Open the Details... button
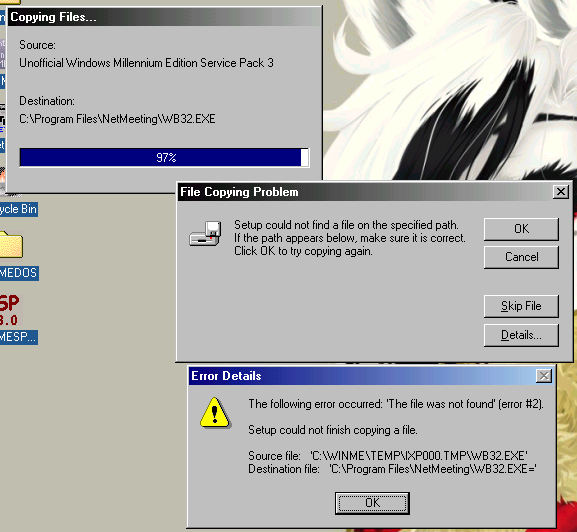 pyautogui.click(x=521, y=335)
